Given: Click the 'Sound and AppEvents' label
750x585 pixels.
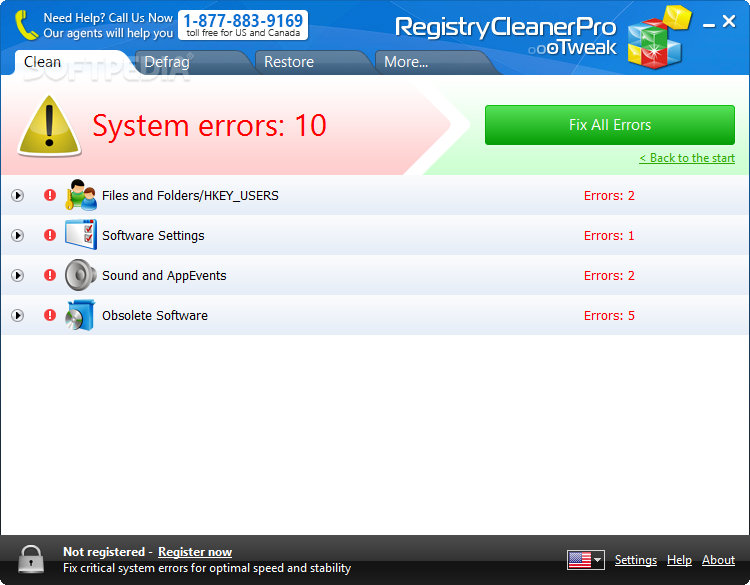Looking at the screenshot, I should 164,276.
